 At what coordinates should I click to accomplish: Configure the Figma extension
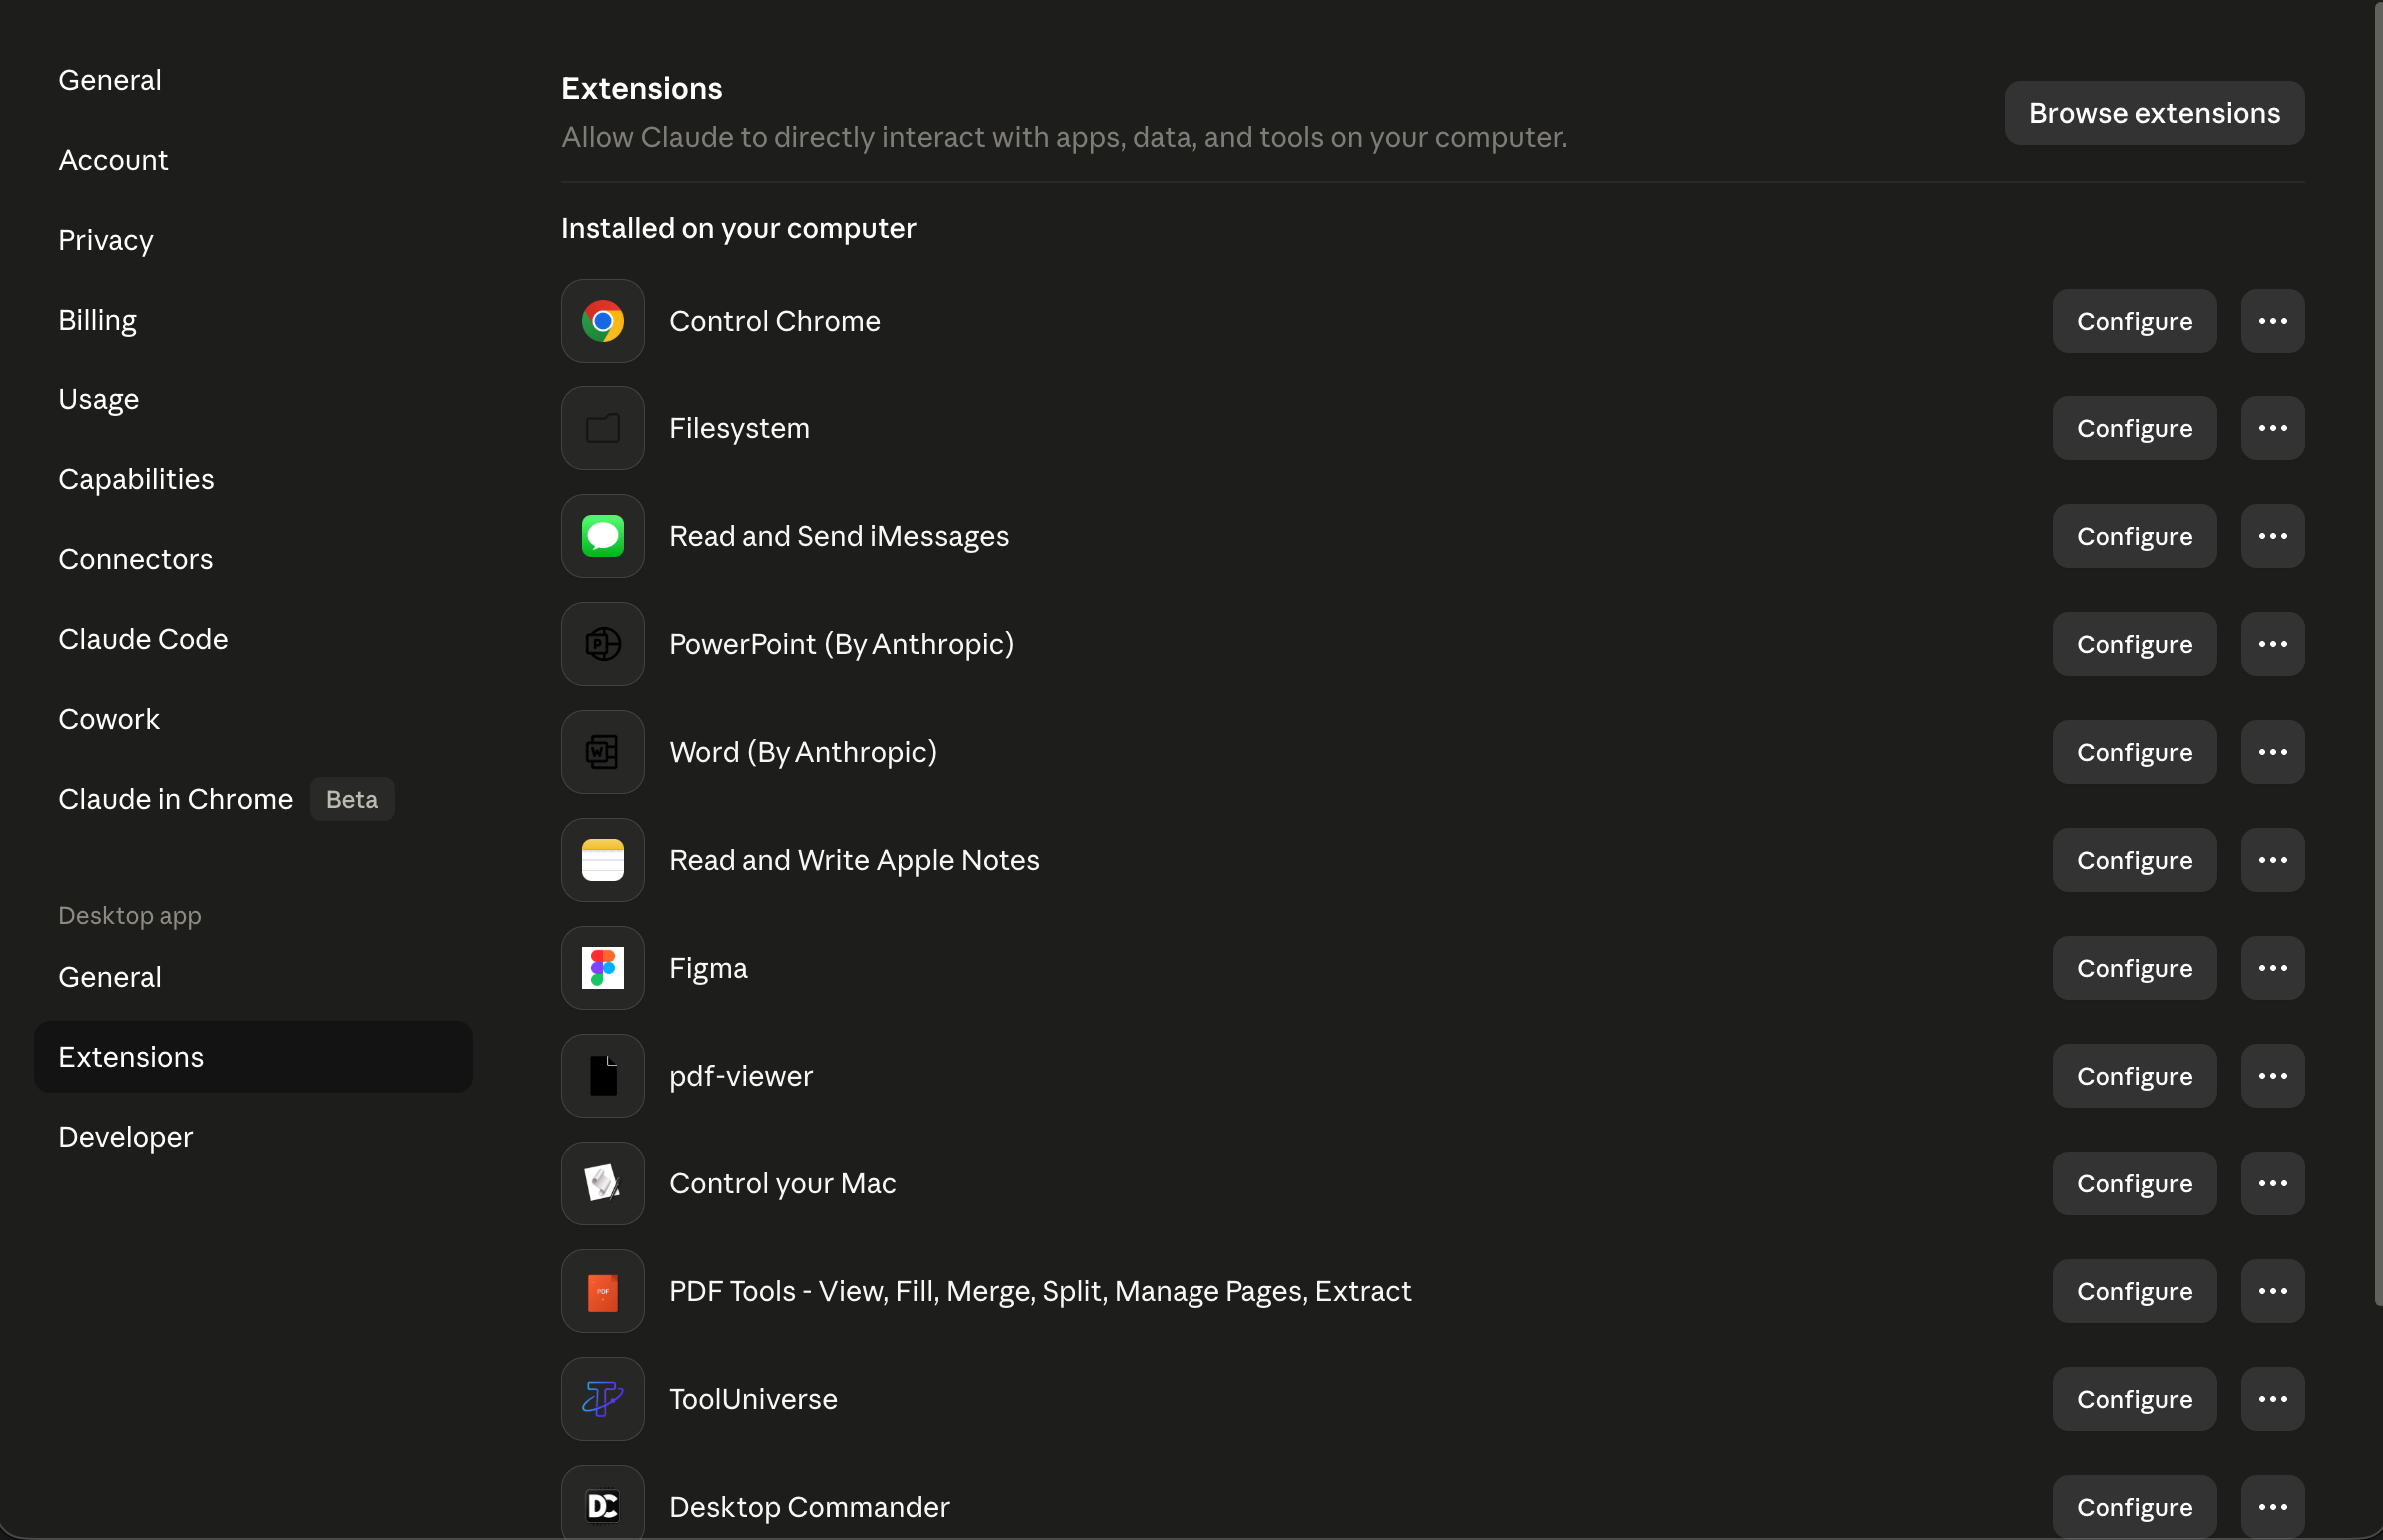[2135, 968]
